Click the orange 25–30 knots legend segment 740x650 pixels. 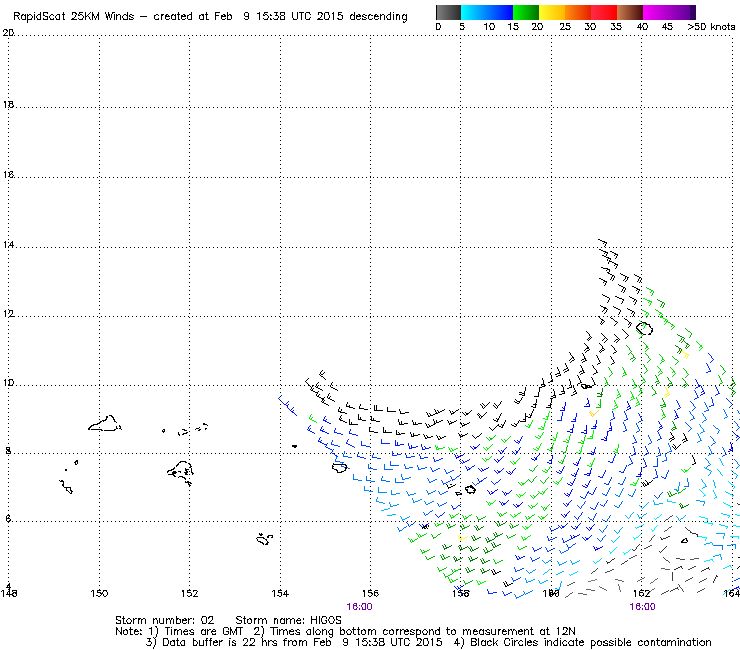578,12
